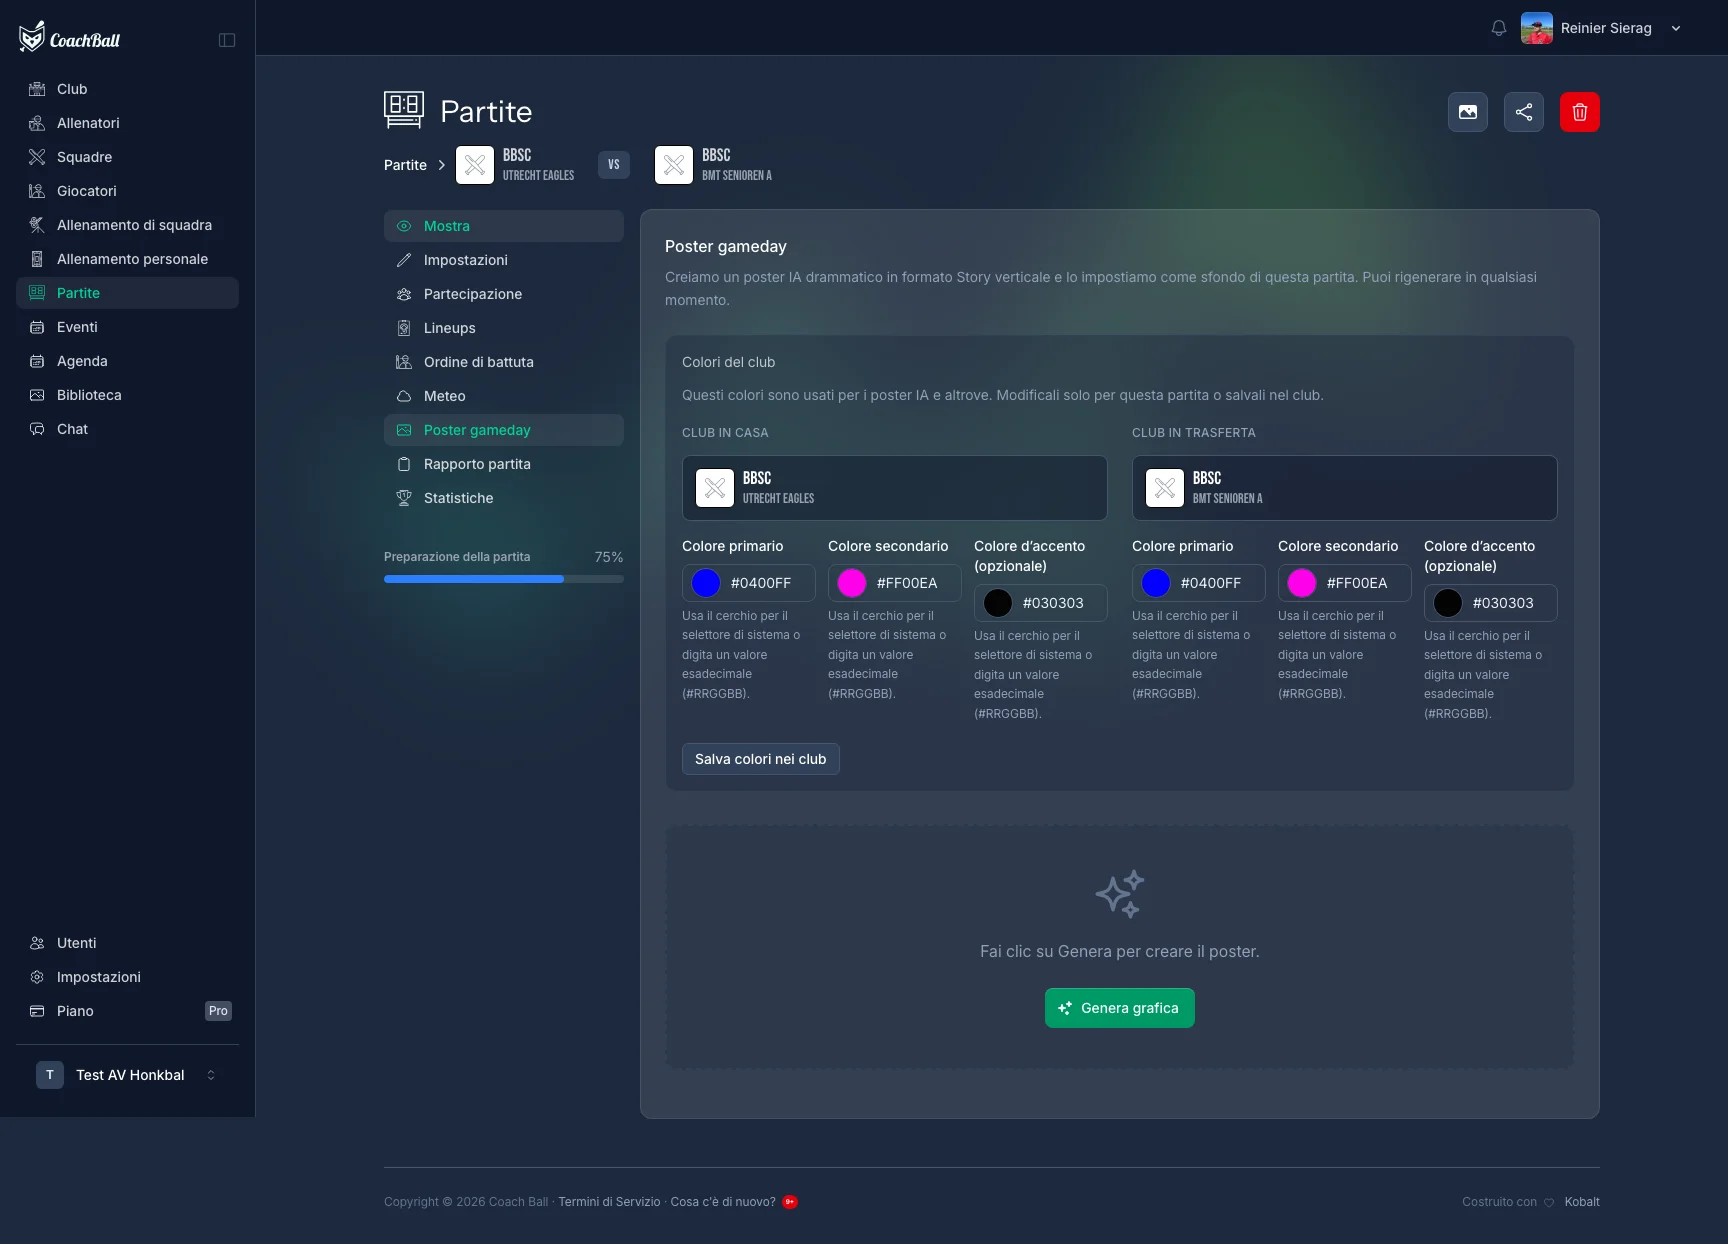The width and height of the screenshot is (1728, 1244).
Task: Click the share icon button
Action: pos(1524,112)
